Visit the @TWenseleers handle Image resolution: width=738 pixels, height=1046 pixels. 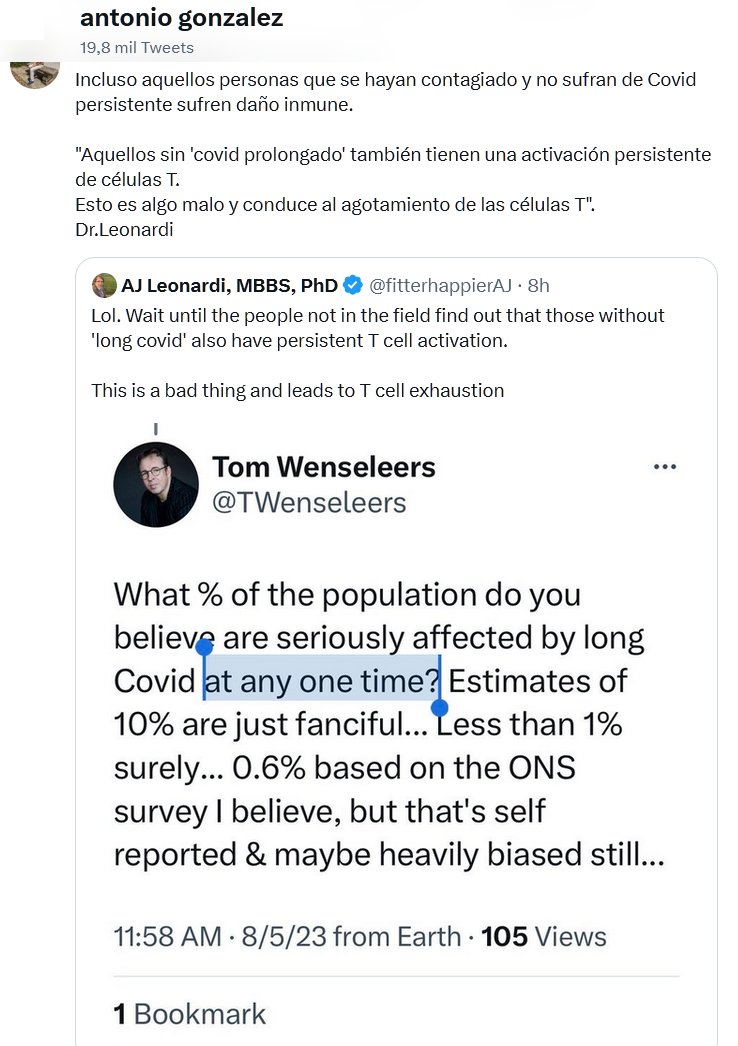click(x=309, y=502)
